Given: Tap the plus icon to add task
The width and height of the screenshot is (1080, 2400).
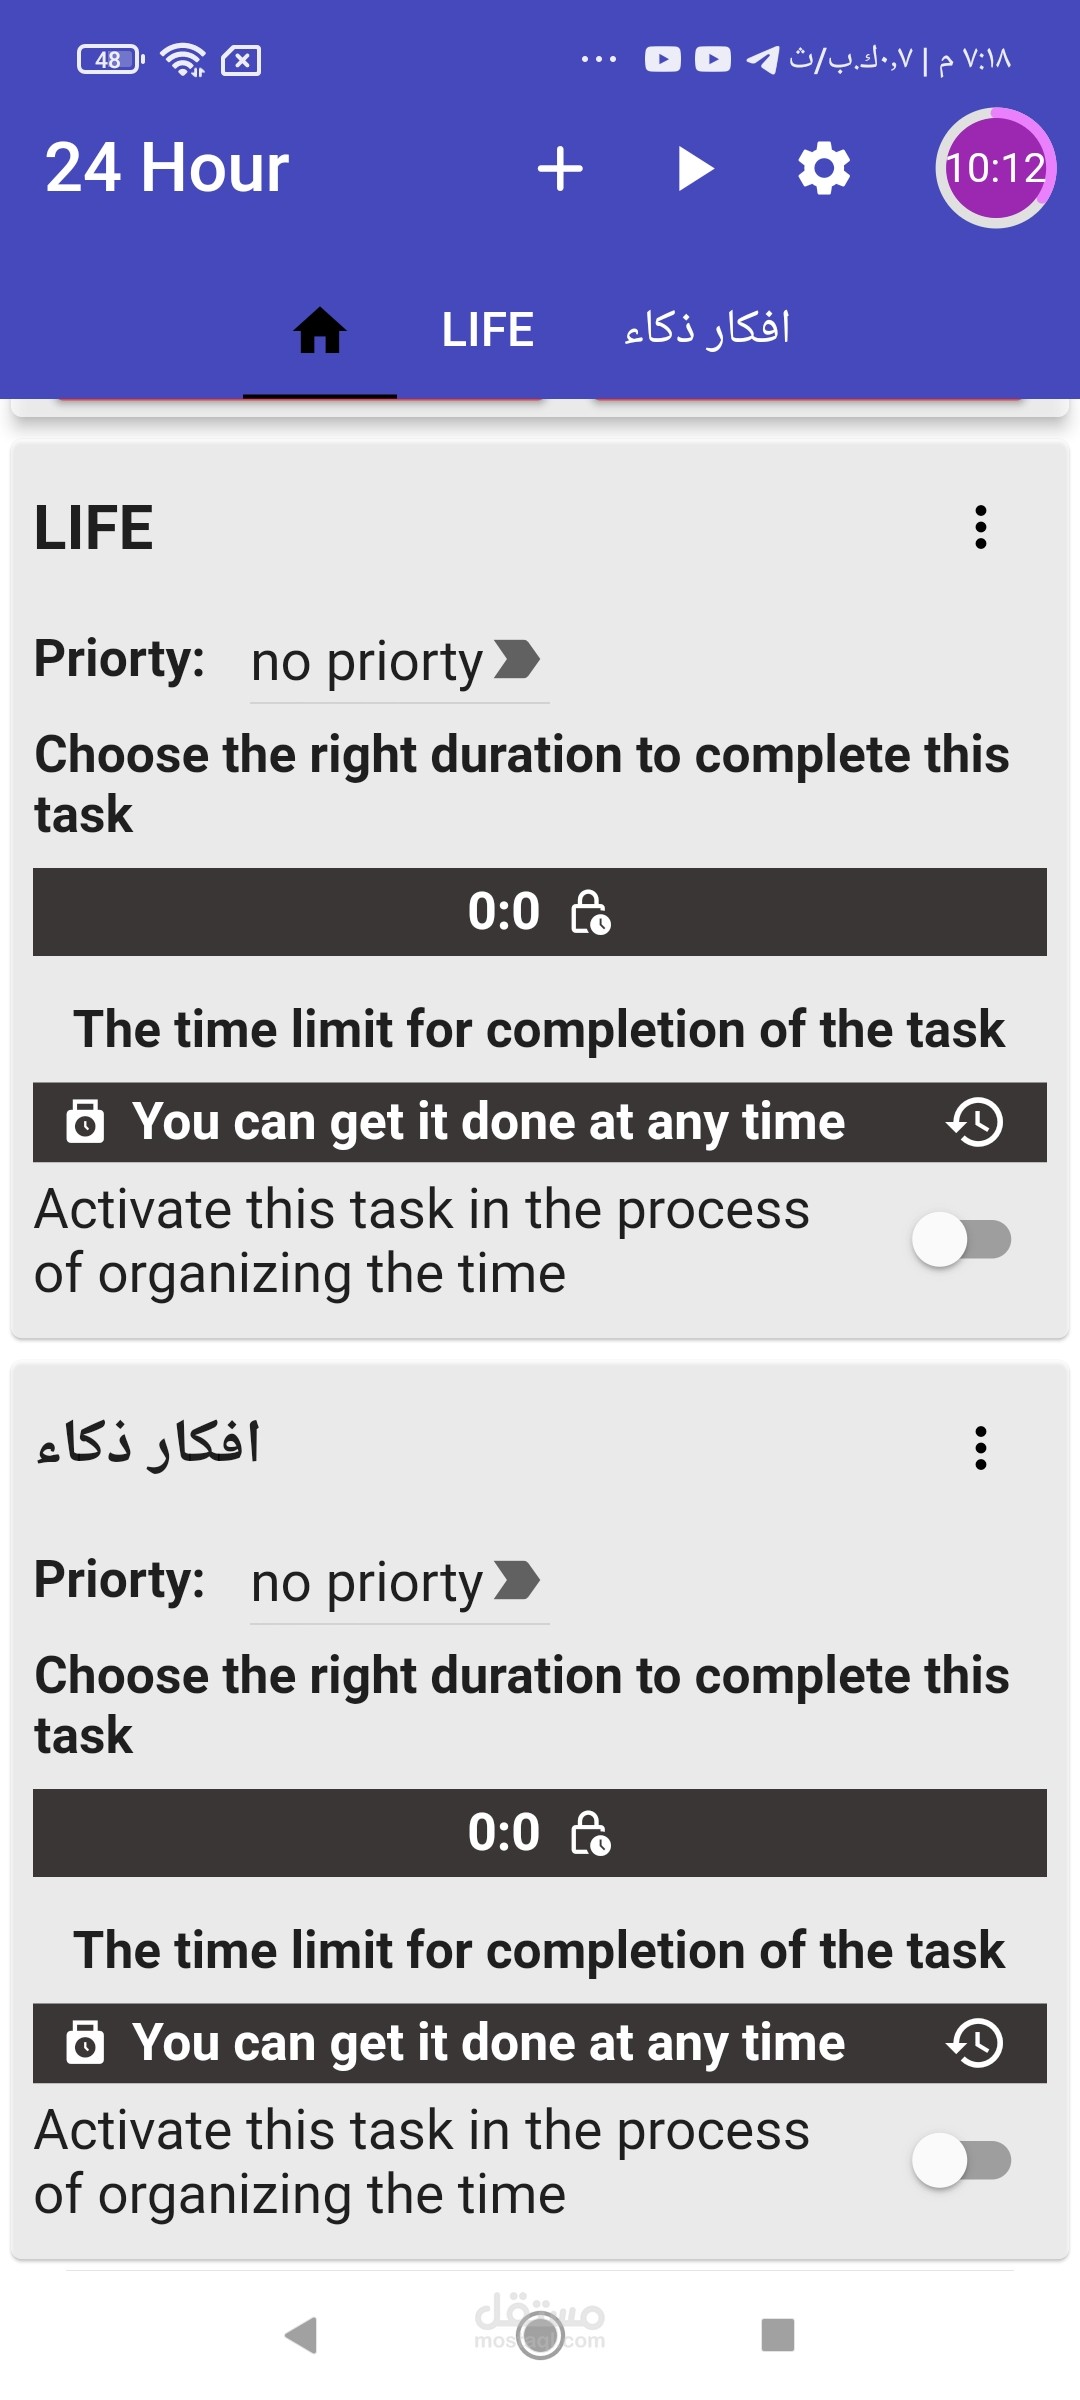Looking at the screenshot, I should coord(560,168).
